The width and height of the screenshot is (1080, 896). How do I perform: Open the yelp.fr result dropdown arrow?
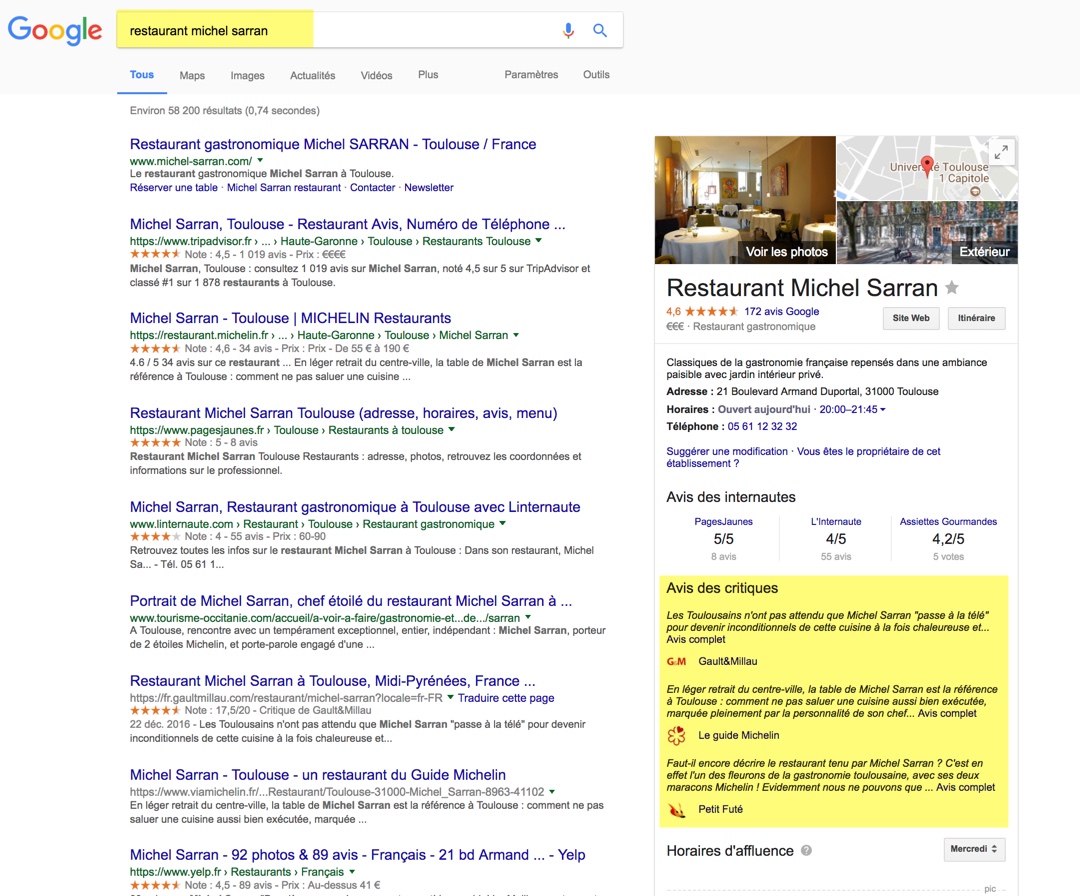click(352, 871)
